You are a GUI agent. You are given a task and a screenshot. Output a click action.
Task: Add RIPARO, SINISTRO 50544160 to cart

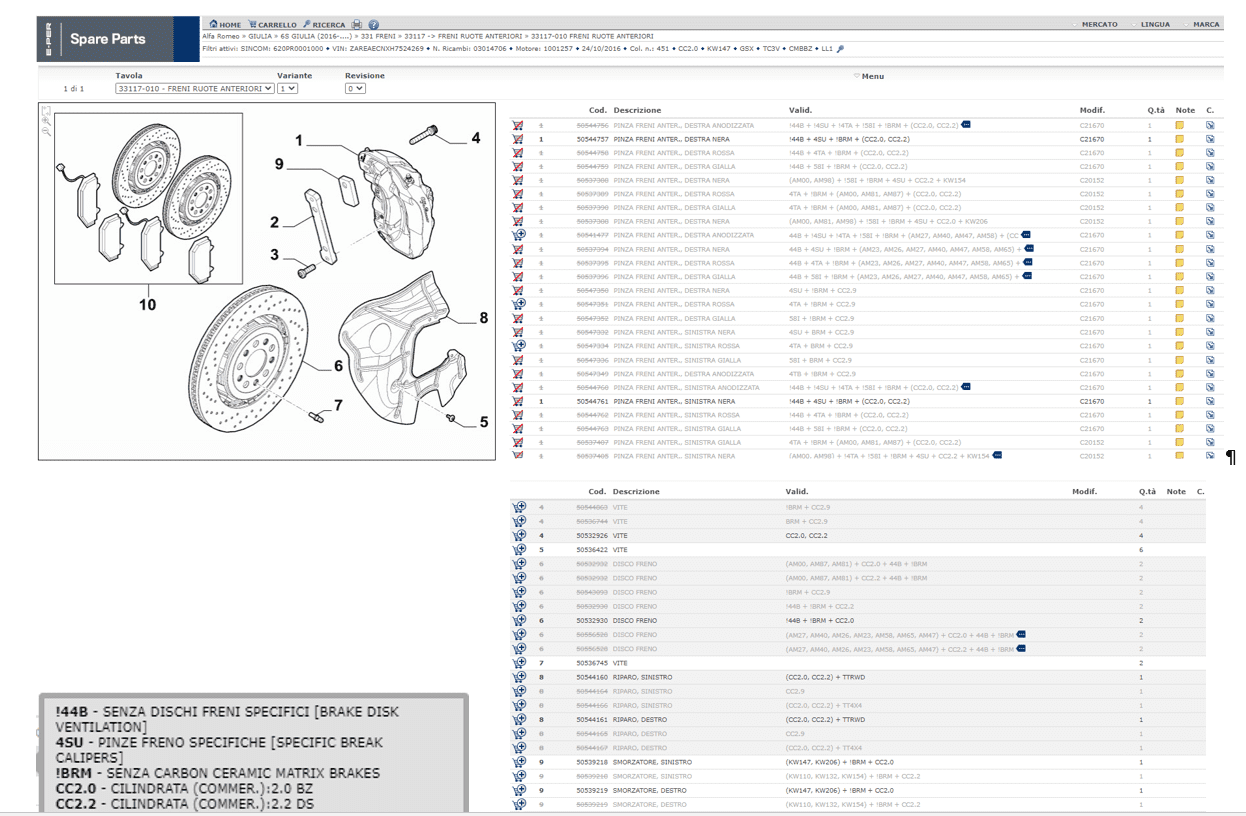tap(519, 677)
